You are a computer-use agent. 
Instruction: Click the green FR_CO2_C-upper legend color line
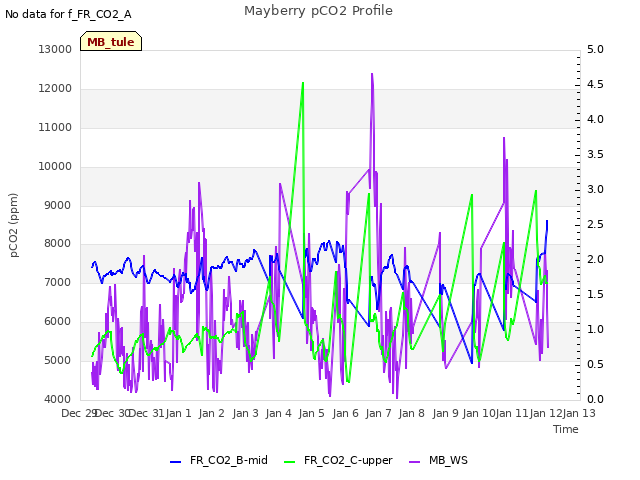pos(289,462)
